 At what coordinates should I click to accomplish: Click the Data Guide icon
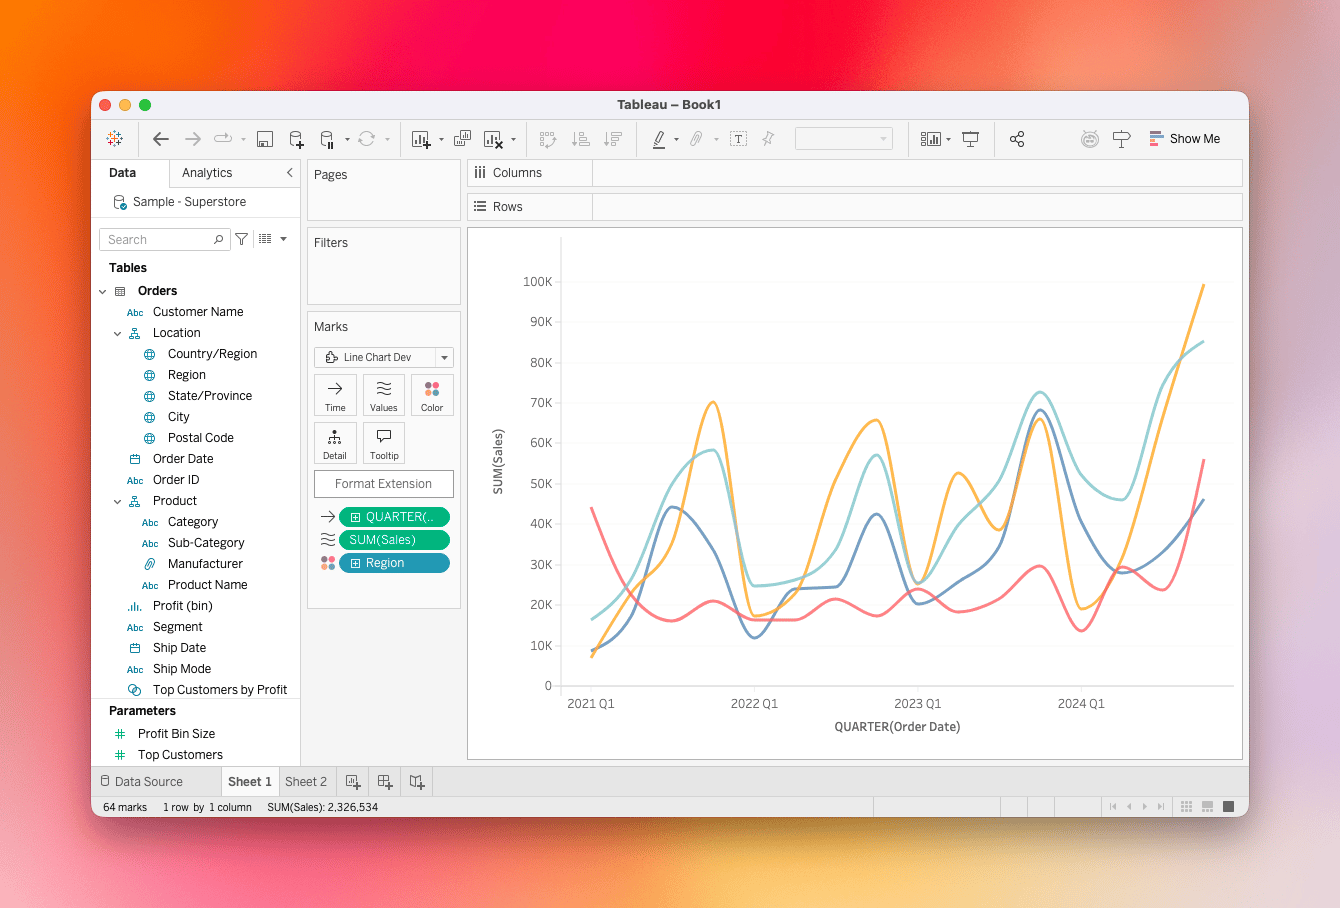[1090, 139]
